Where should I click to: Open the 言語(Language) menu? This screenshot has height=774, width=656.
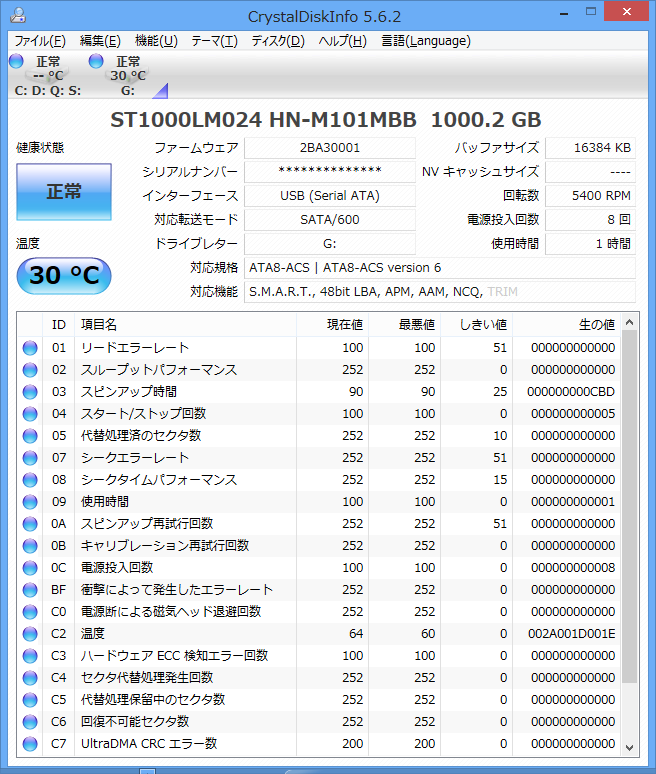click(426, 40)
